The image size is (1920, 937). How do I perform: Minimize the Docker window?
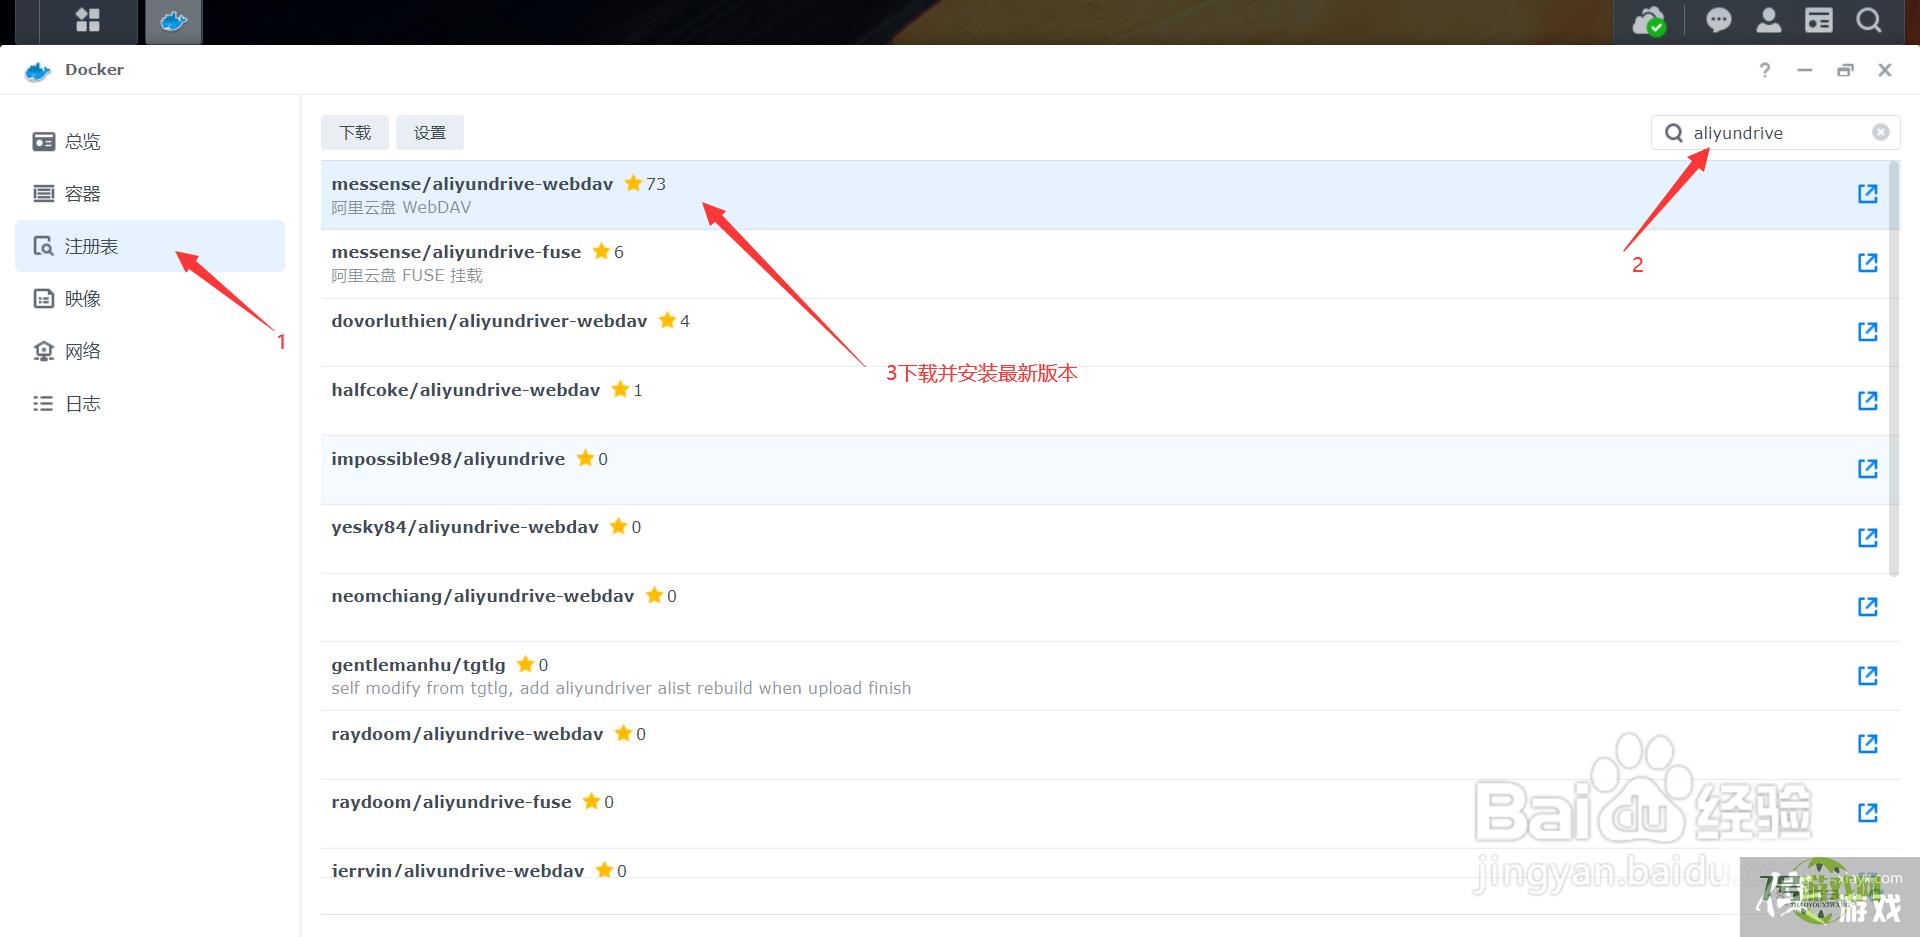point(1805,70)
